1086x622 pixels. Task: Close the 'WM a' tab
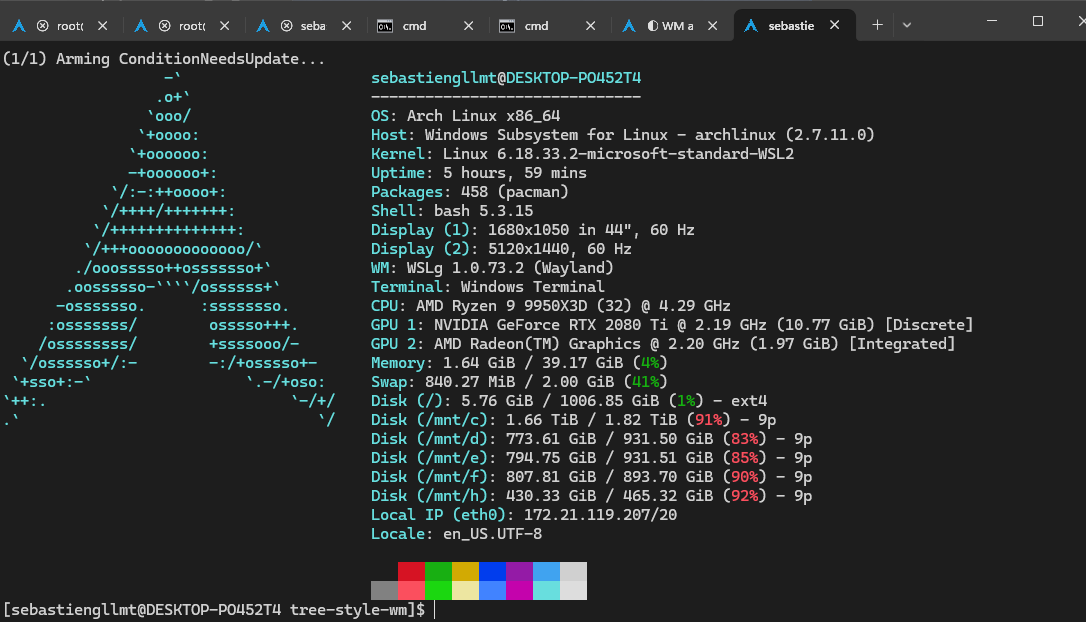pos(712,26)
